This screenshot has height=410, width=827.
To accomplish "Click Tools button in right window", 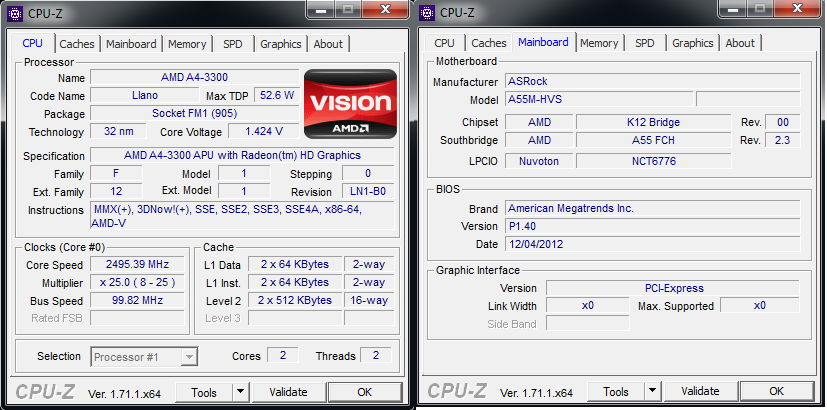I will click(x=616, y=391).
